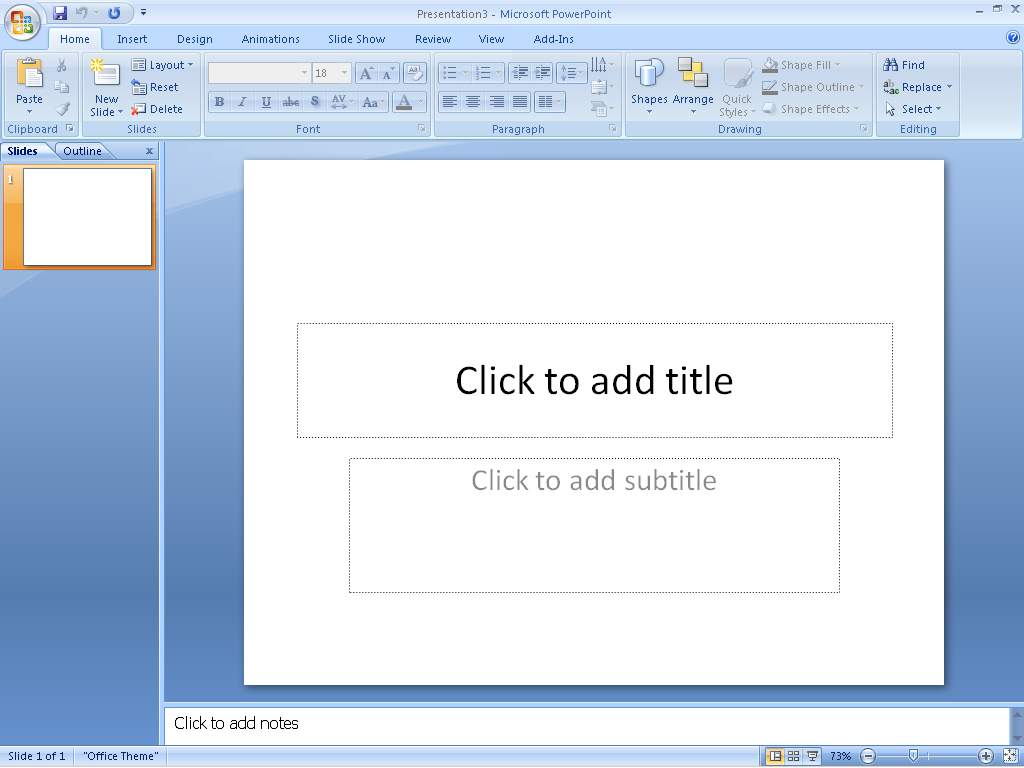The image size is (1024, 768).
Task: Copy selection to clipboard
Action: [61, 88]
